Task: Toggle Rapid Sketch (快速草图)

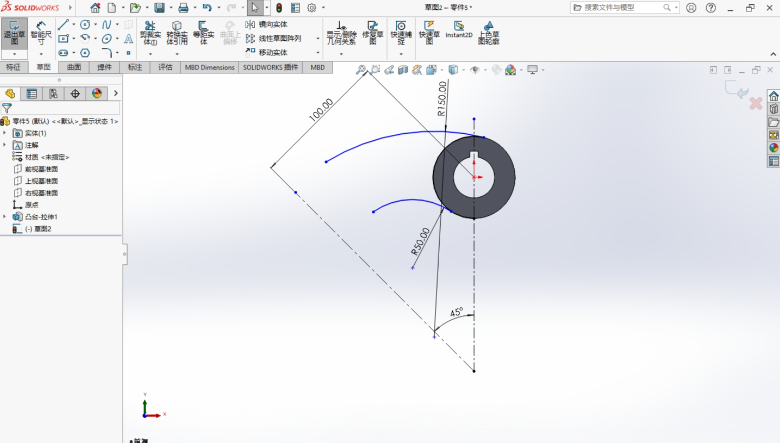Action: [429, 33]
